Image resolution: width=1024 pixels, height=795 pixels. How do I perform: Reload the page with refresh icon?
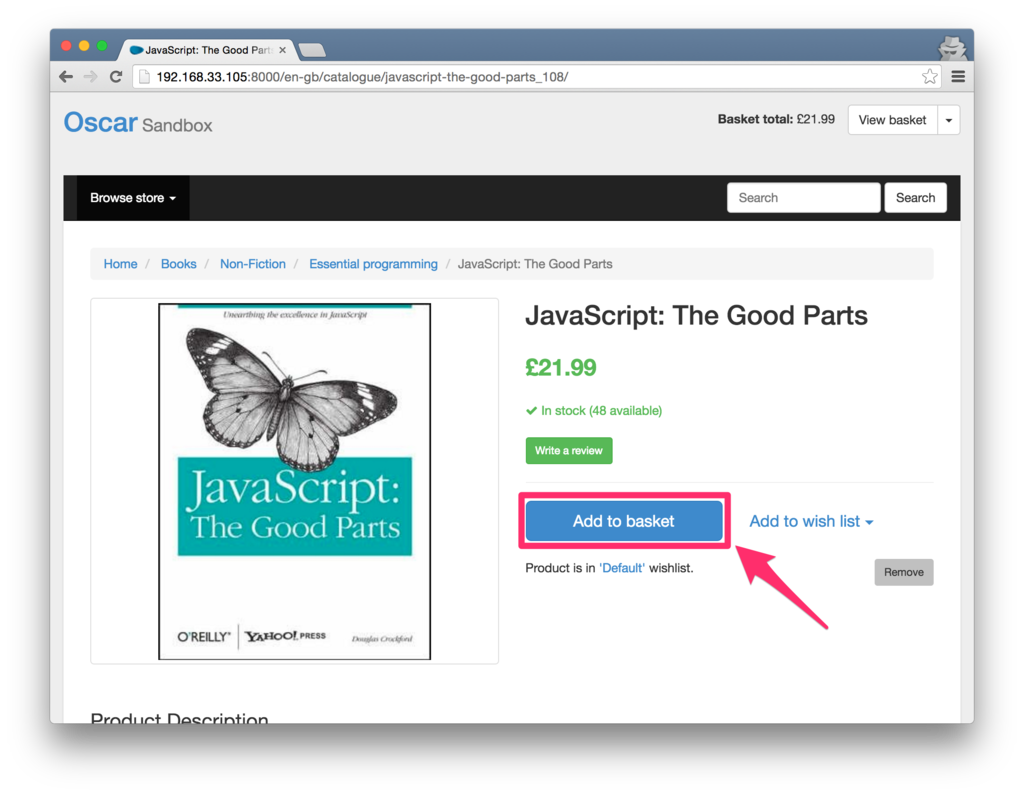tap(116, 76)
